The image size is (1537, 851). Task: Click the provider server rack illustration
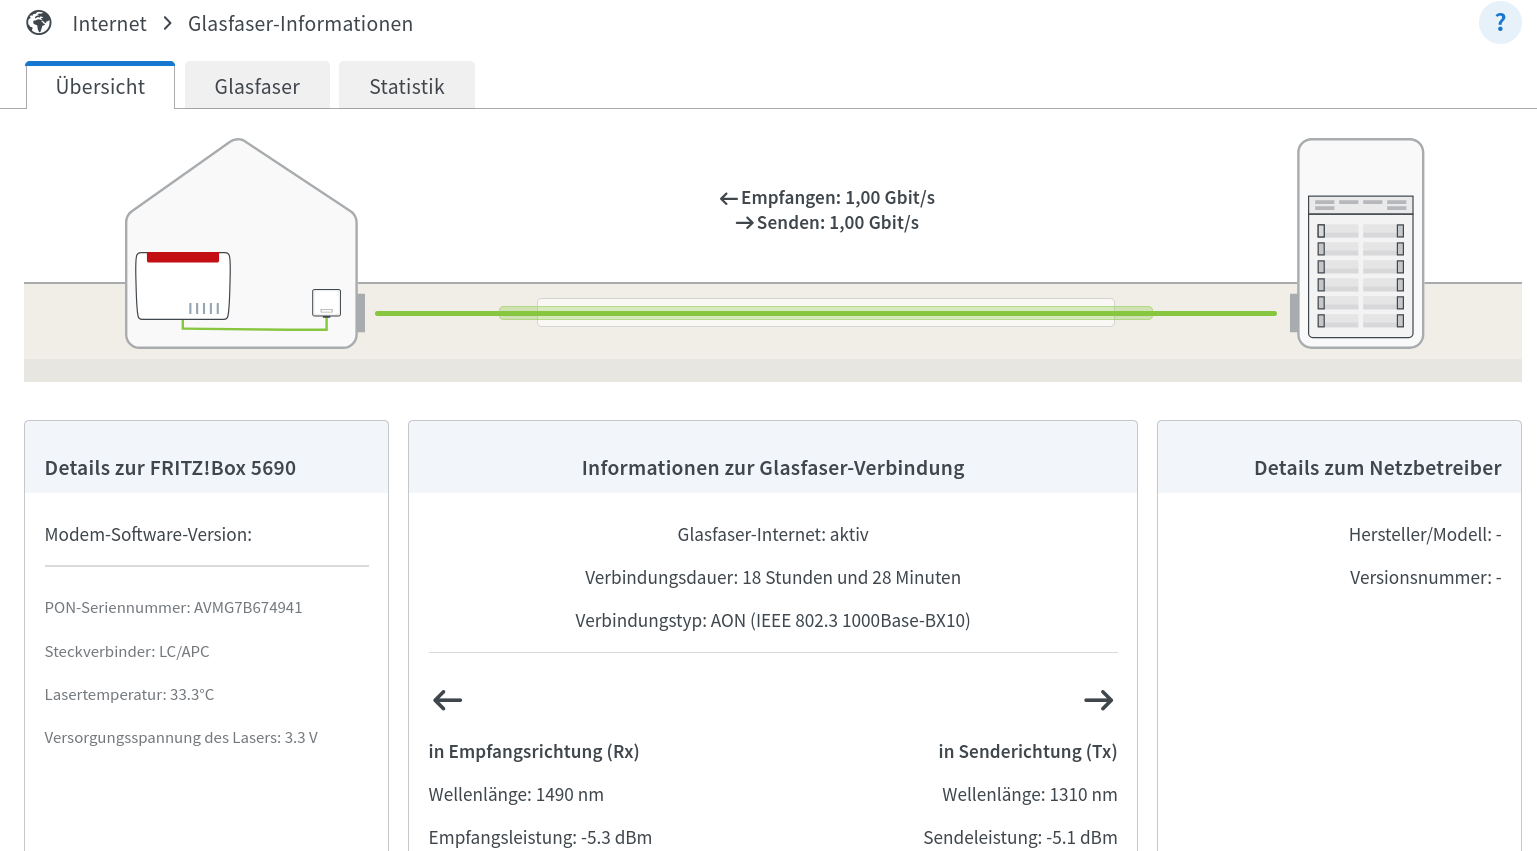click(x=1360, y=244)
